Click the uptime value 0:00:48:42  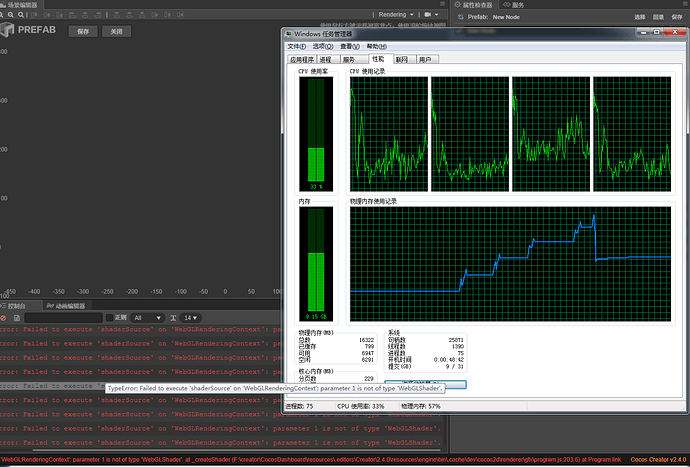click(x=448, y=360)
